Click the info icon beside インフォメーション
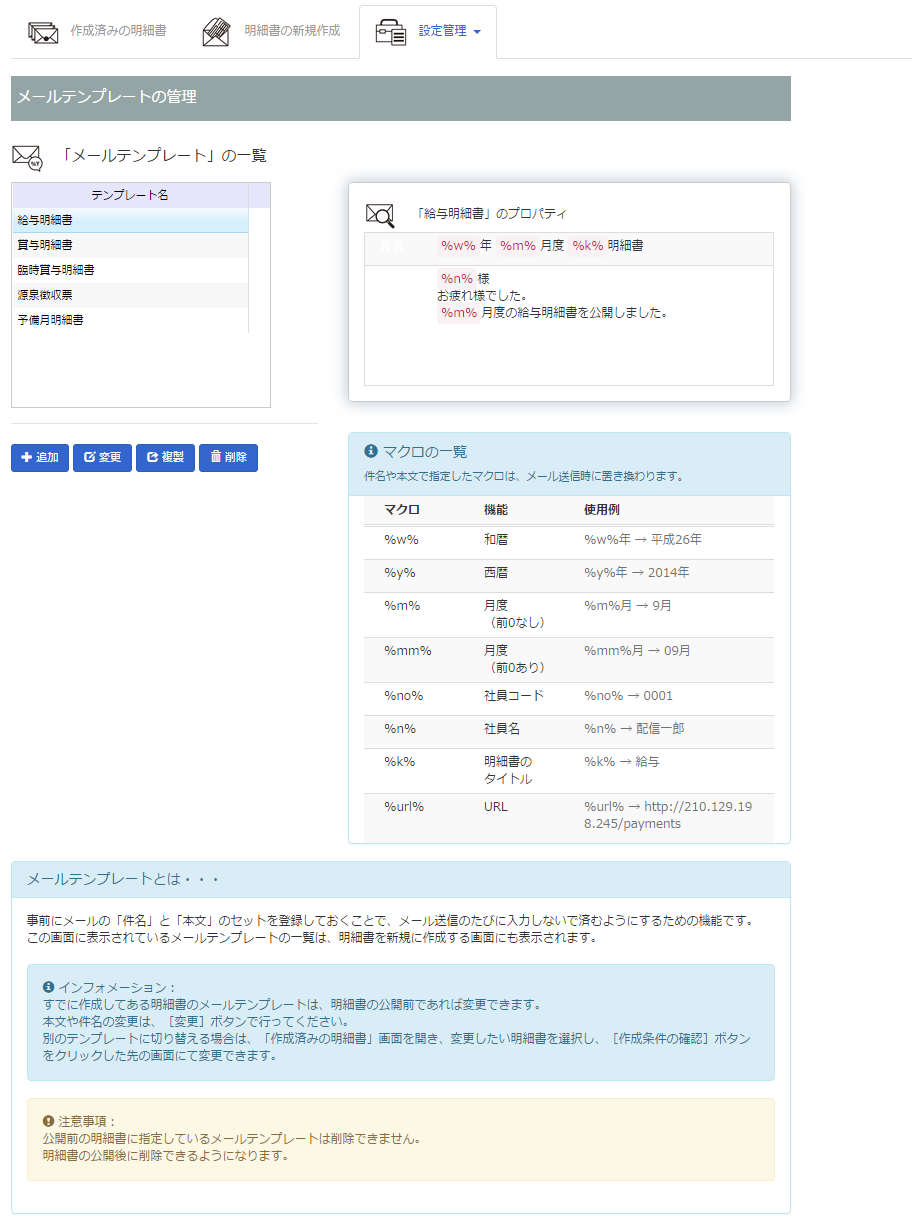The width and height of the screenshot is (912, 1232). pyautogui.click(x=48, y=987)
